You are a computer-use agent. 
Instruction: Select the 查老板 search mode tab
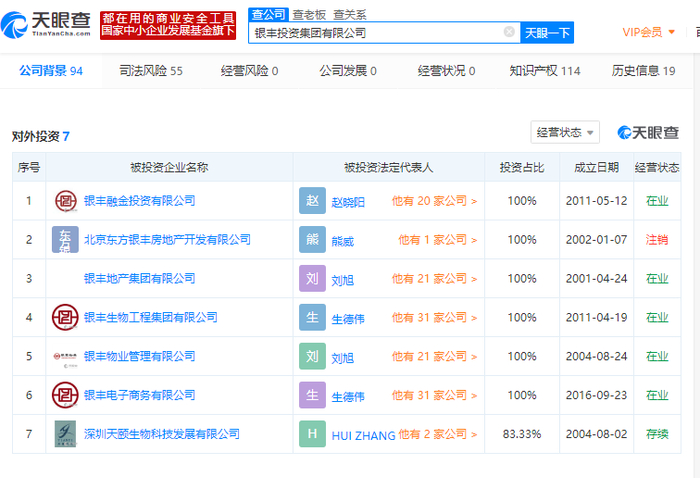[x=309, y=14]
